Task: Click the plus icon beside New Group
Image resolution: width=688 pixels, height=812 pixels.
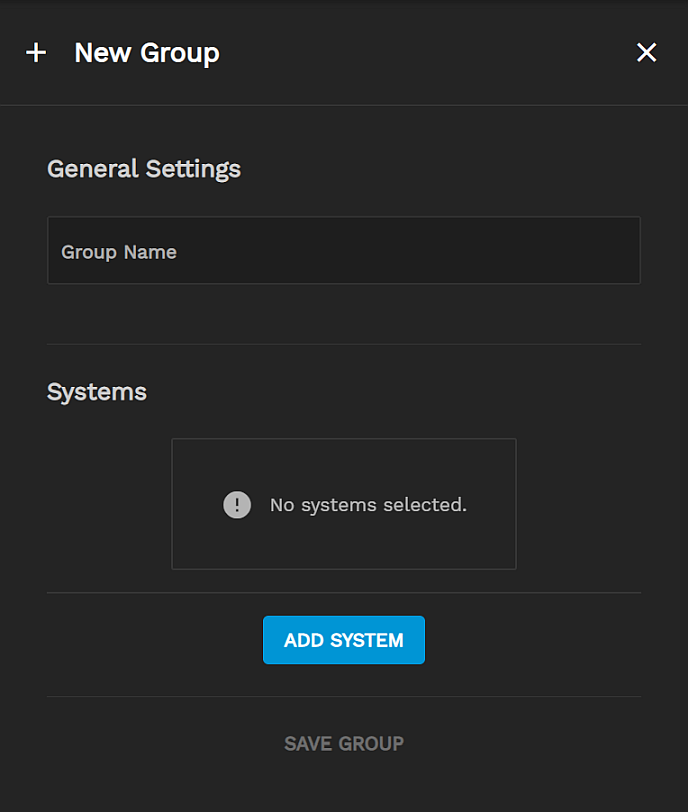Action: (36, 53)
